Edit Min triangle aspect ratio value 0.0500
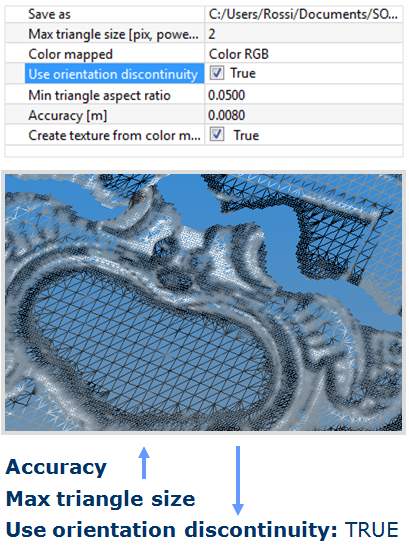 [303, 95]
